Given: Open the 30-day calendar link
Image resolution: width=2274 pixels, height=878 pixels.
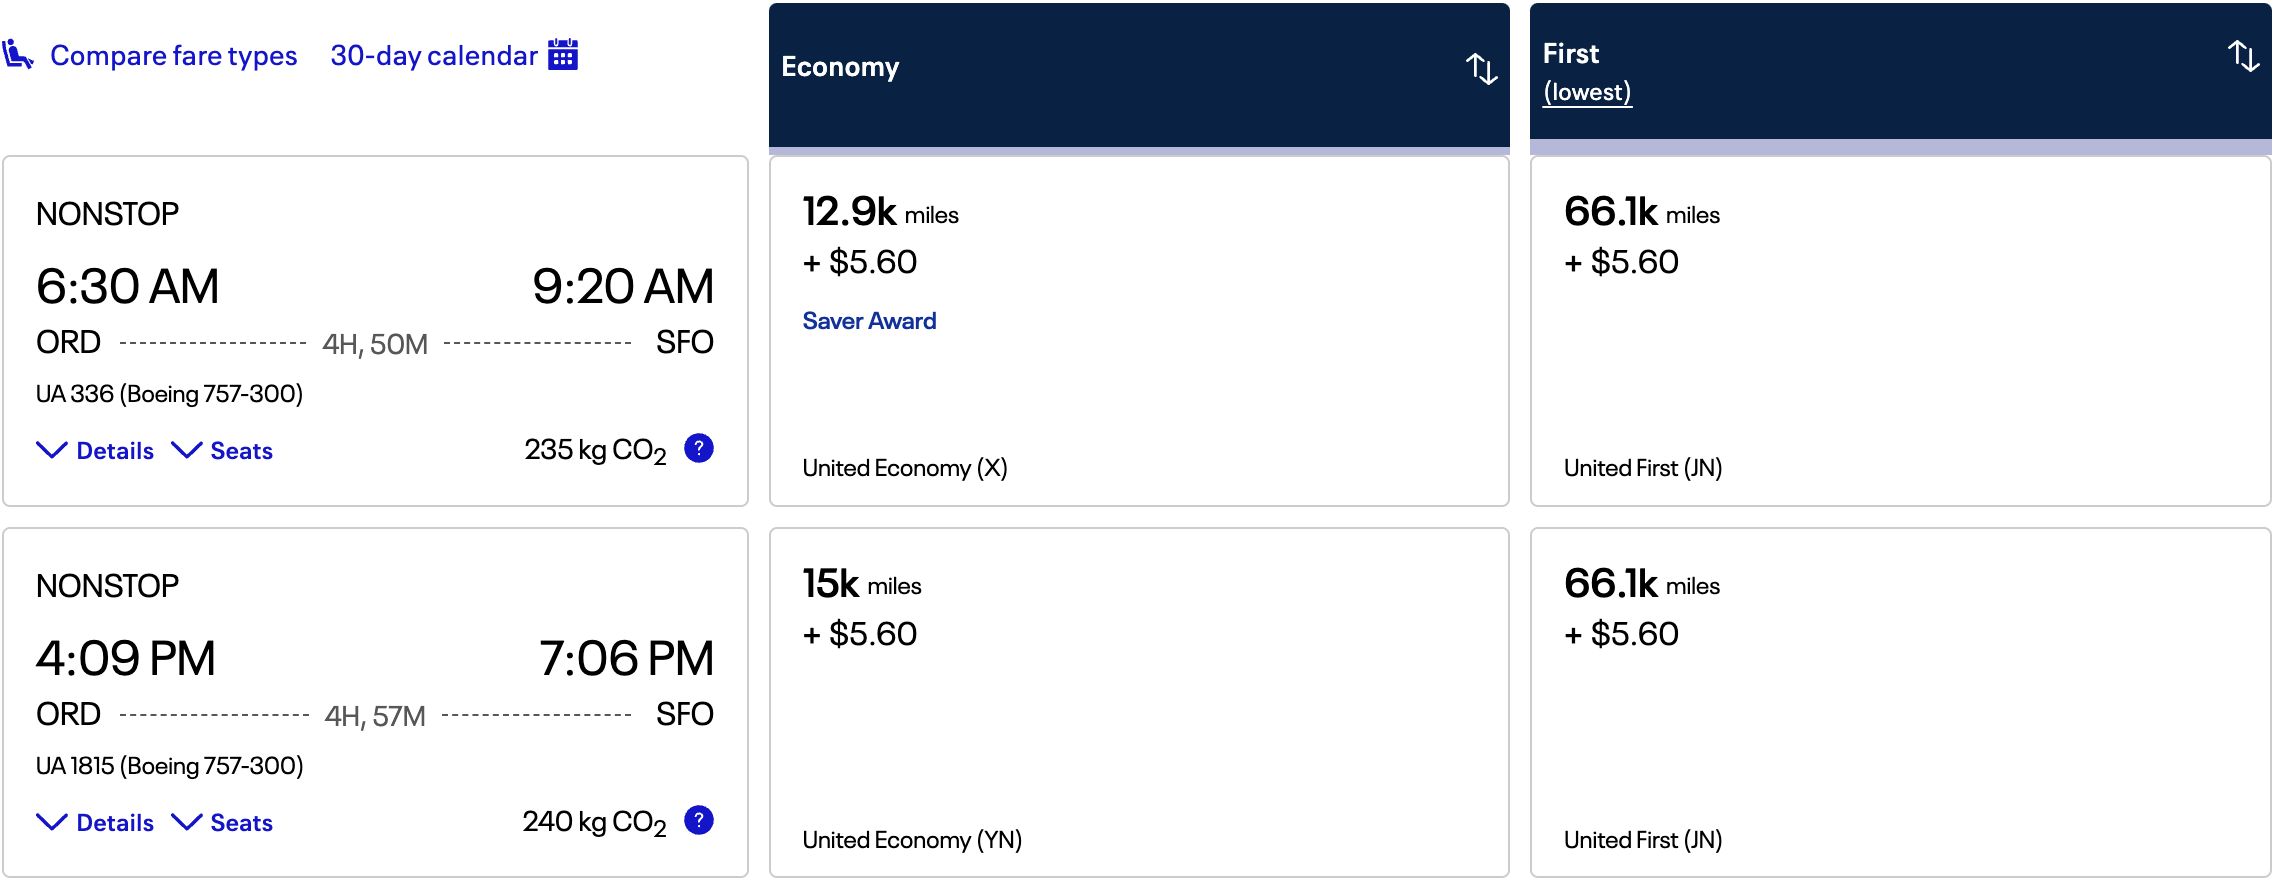Looking at the screenshot, I should (434, 55).
